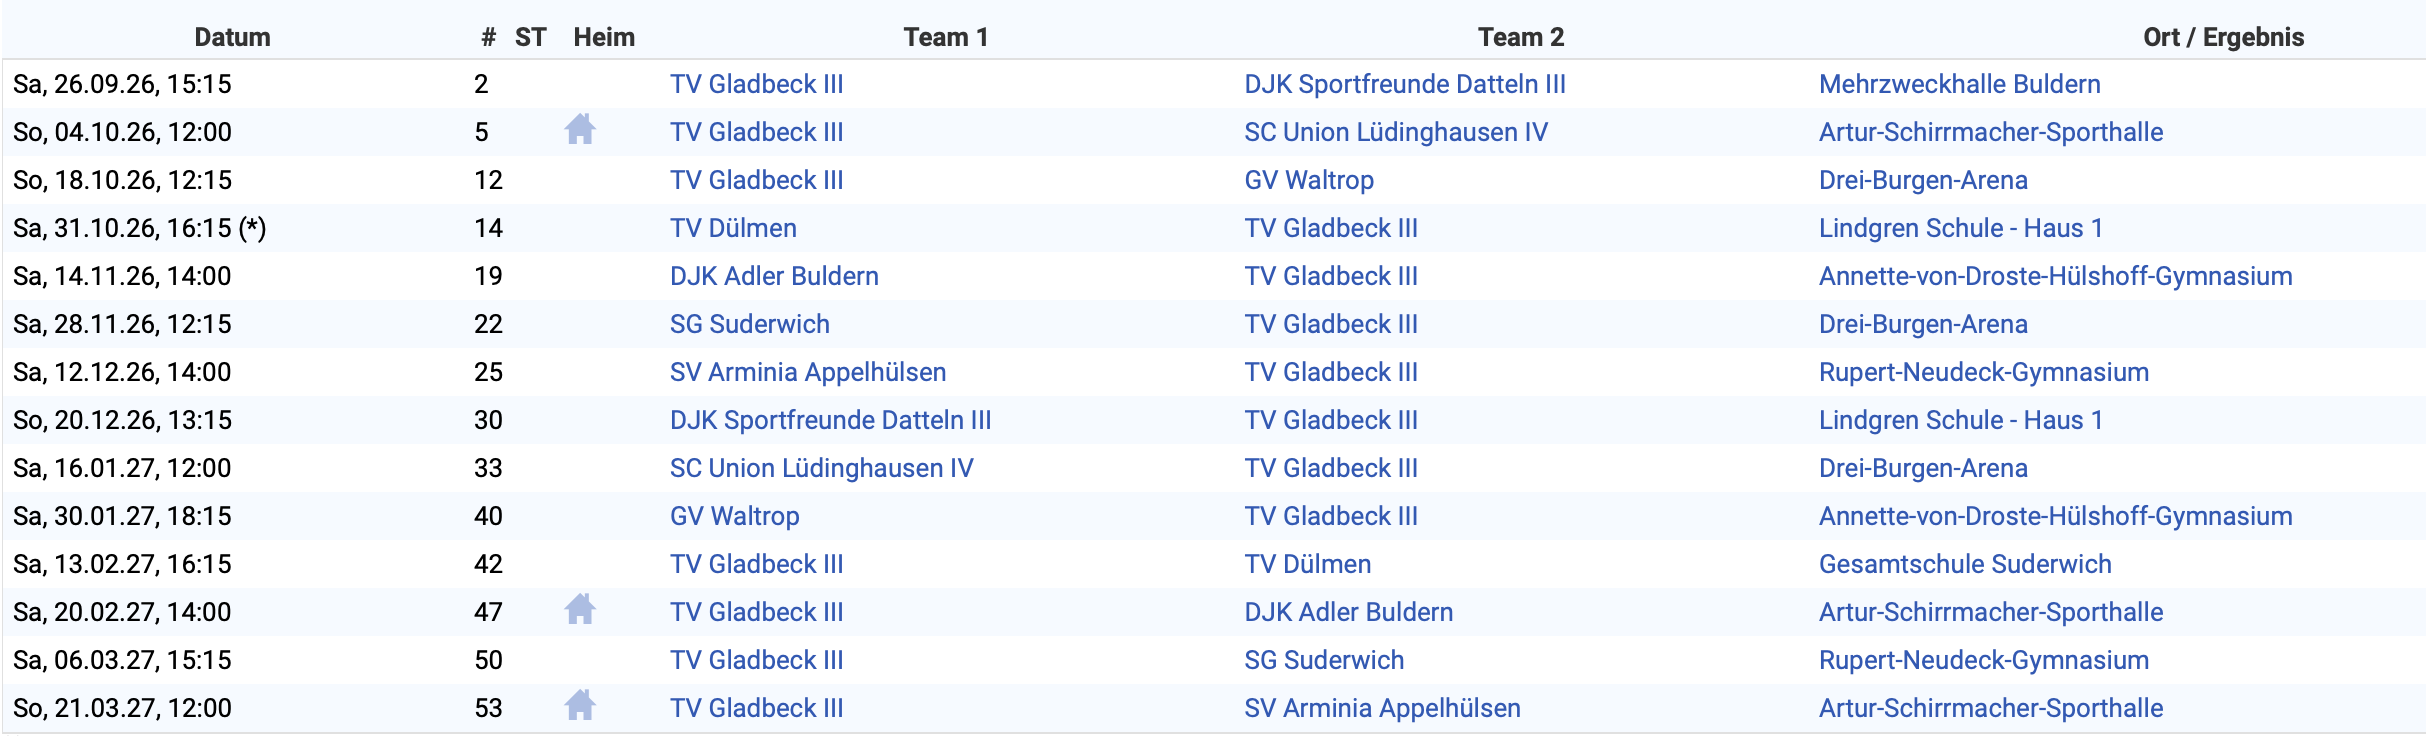This screenshot has height=736, width=2426.
Task: Open Rupert-Neudeck-Gymnasium venue for match 25
Action: [1984, 372]
